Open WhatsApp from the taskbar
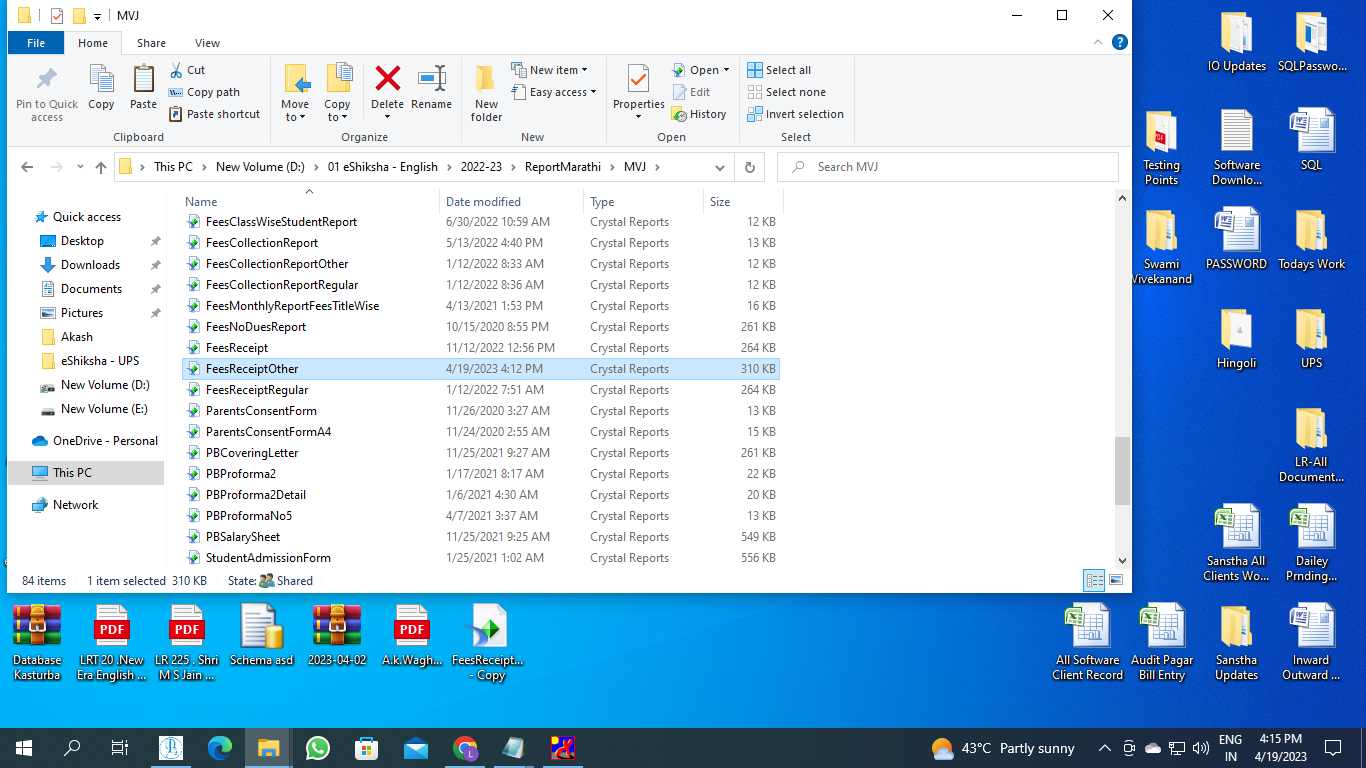Image resolution: width=1366 pixels, height=768 pixels. 318,748
